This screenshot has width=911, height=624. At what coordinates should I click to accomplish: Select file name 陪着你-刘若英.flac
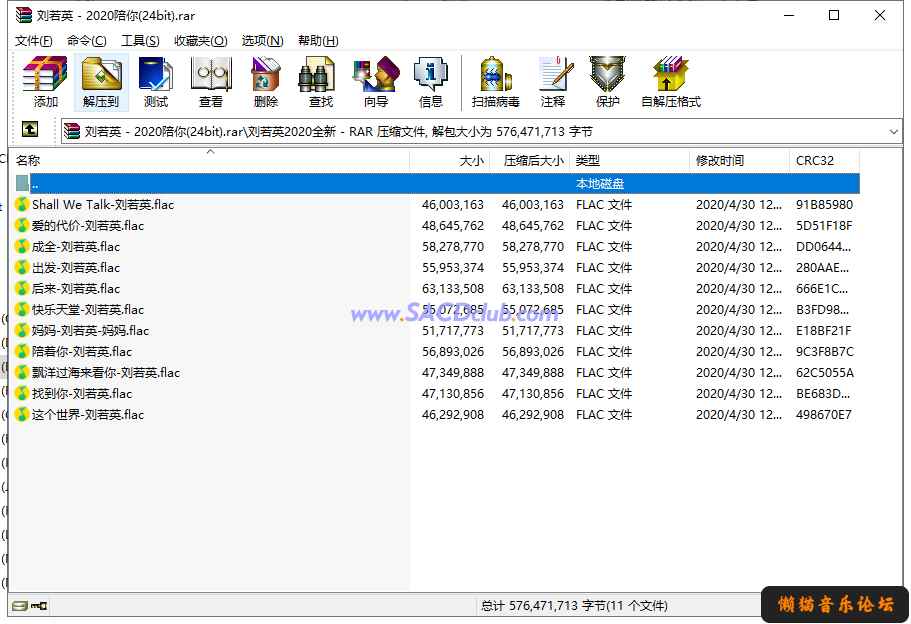point(82,352)
